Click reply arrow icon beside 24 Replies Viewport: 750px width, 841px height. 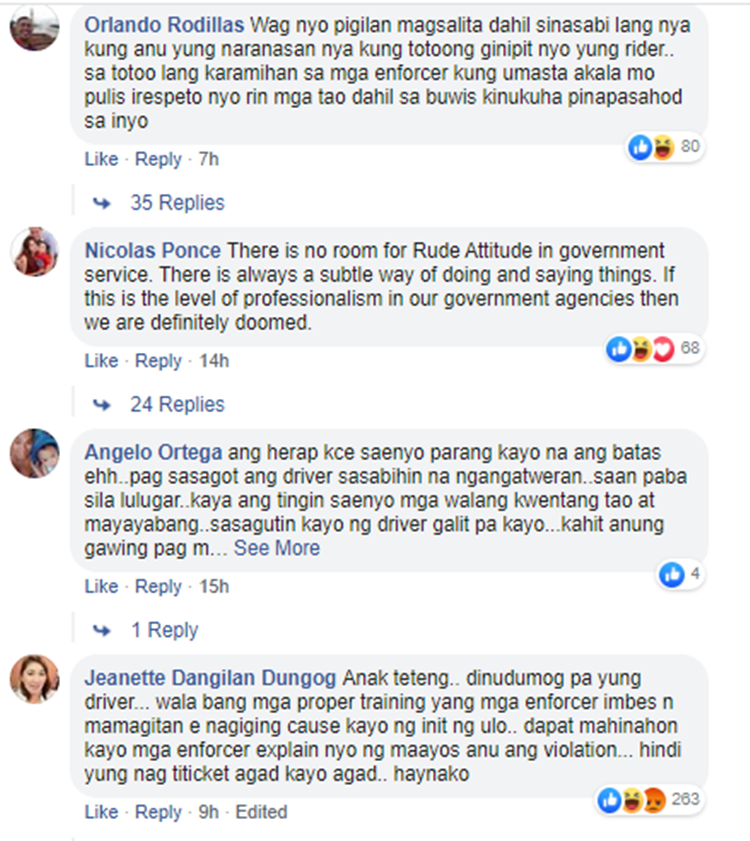102,405
